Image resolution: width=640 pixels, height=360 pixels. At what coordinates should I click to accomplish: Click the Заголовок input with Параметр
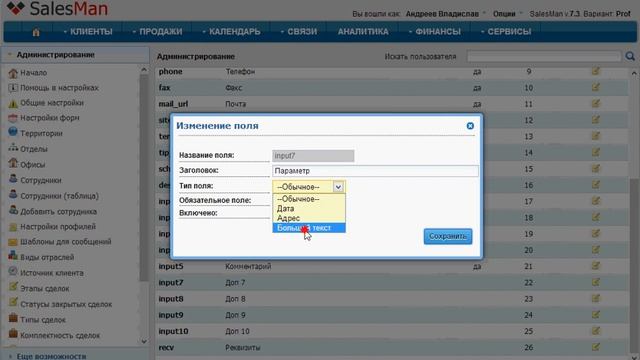pos(375,171)
